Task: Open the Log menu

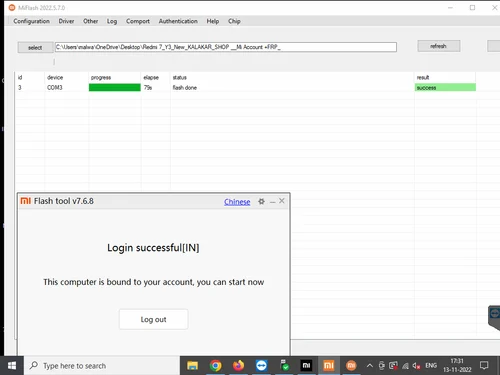Action: pyautogui.click(x=112, y=21)
